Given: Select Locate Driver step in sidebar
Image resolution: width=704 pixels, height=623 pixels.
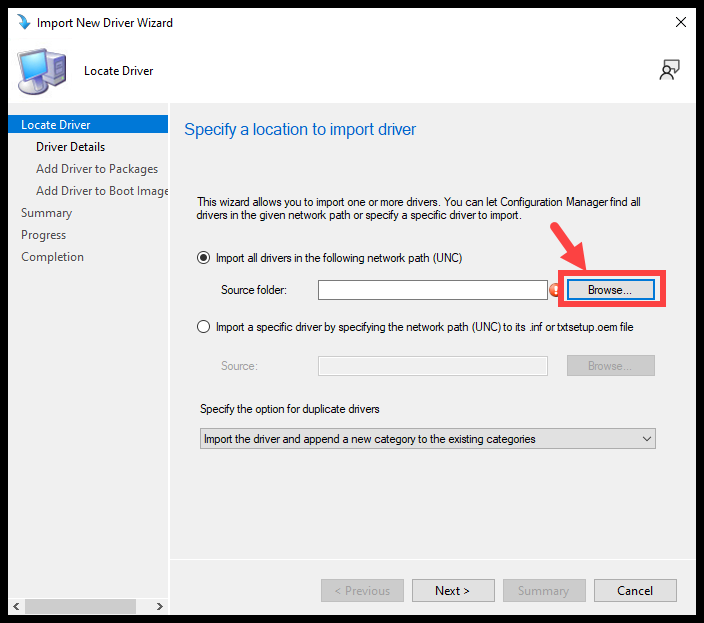Looking at the screenshot, I should [88, 124].
